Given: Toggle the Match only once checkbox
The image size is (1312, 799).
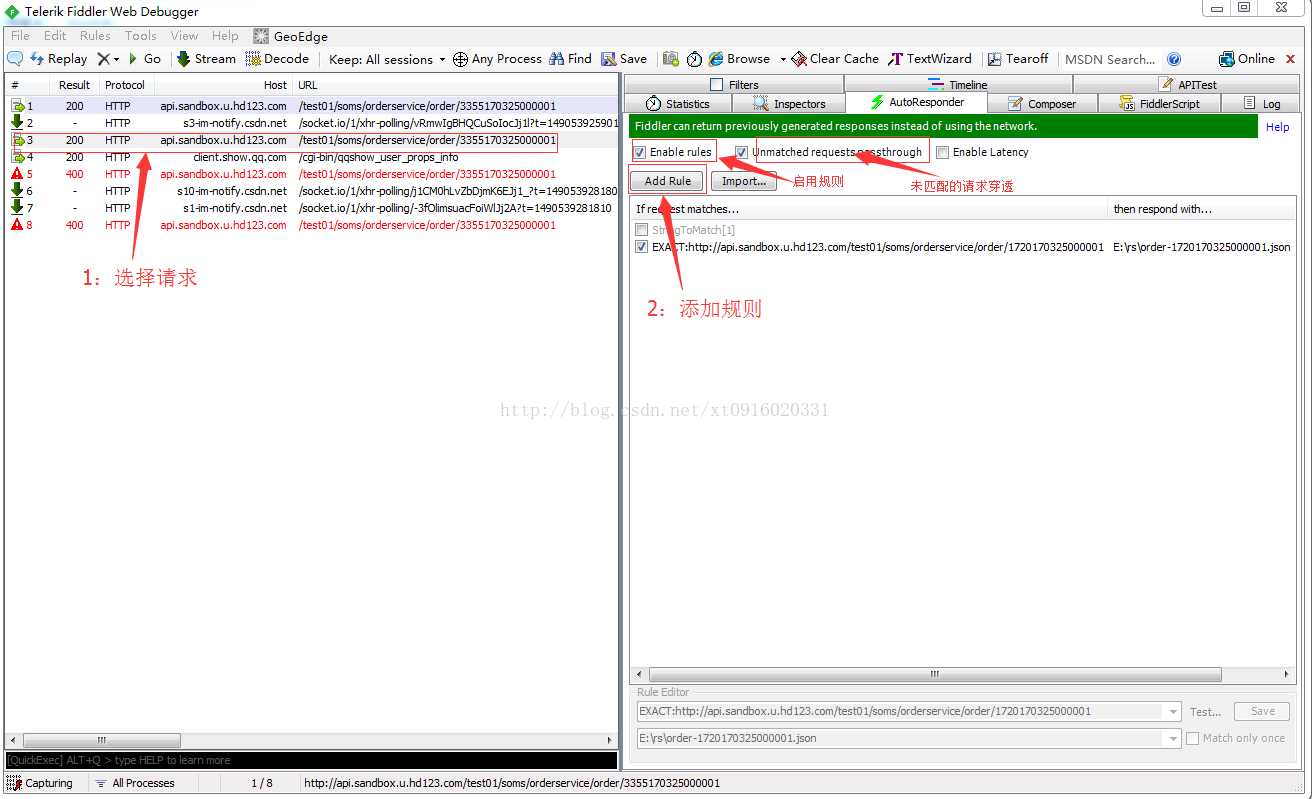Looking at the screenshot, I should (1193, 738).
